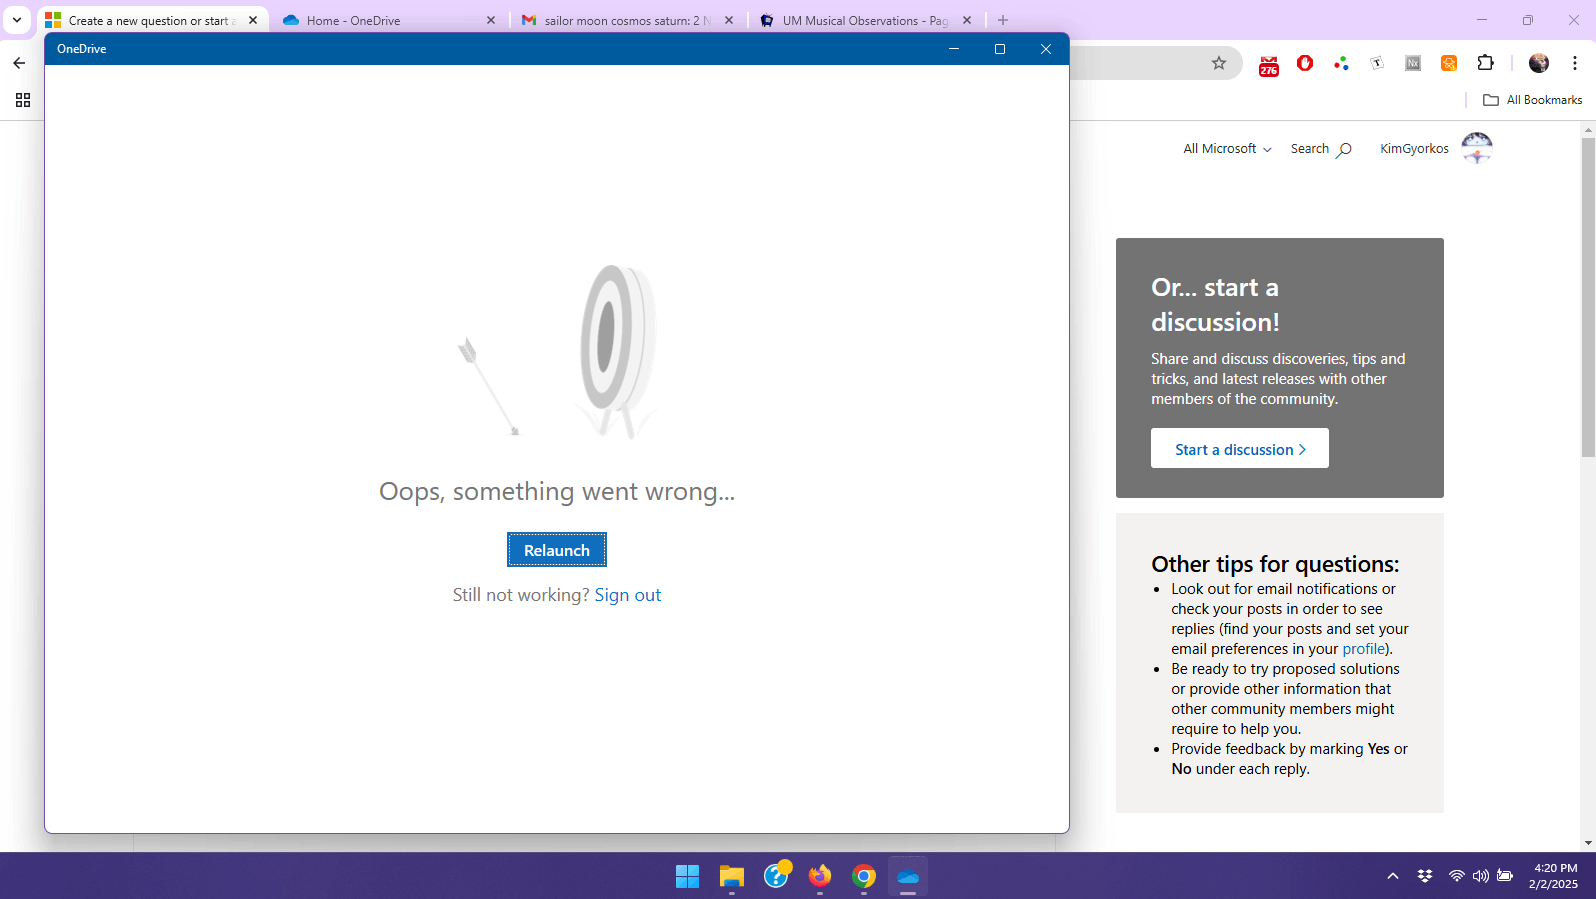Click Start a discussion button
This screenshot has height=899, width=1596.
[1240, 449]
